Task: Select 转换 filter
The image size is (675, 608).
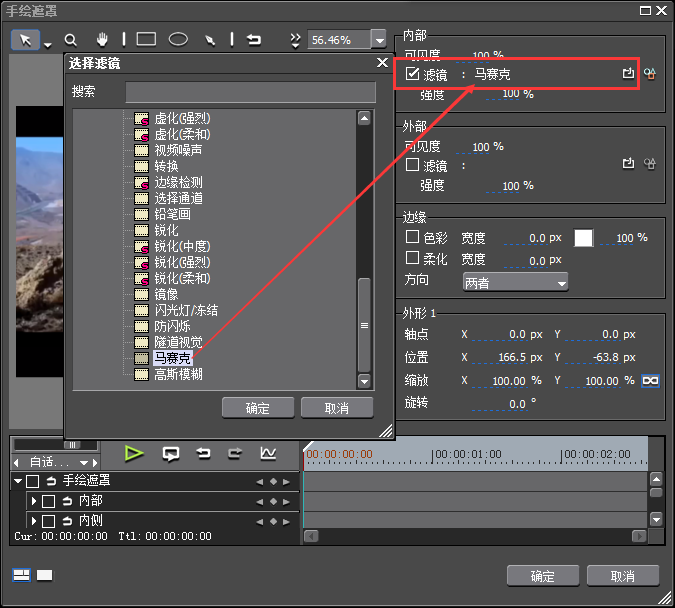Action: click(x=166, y=166)
